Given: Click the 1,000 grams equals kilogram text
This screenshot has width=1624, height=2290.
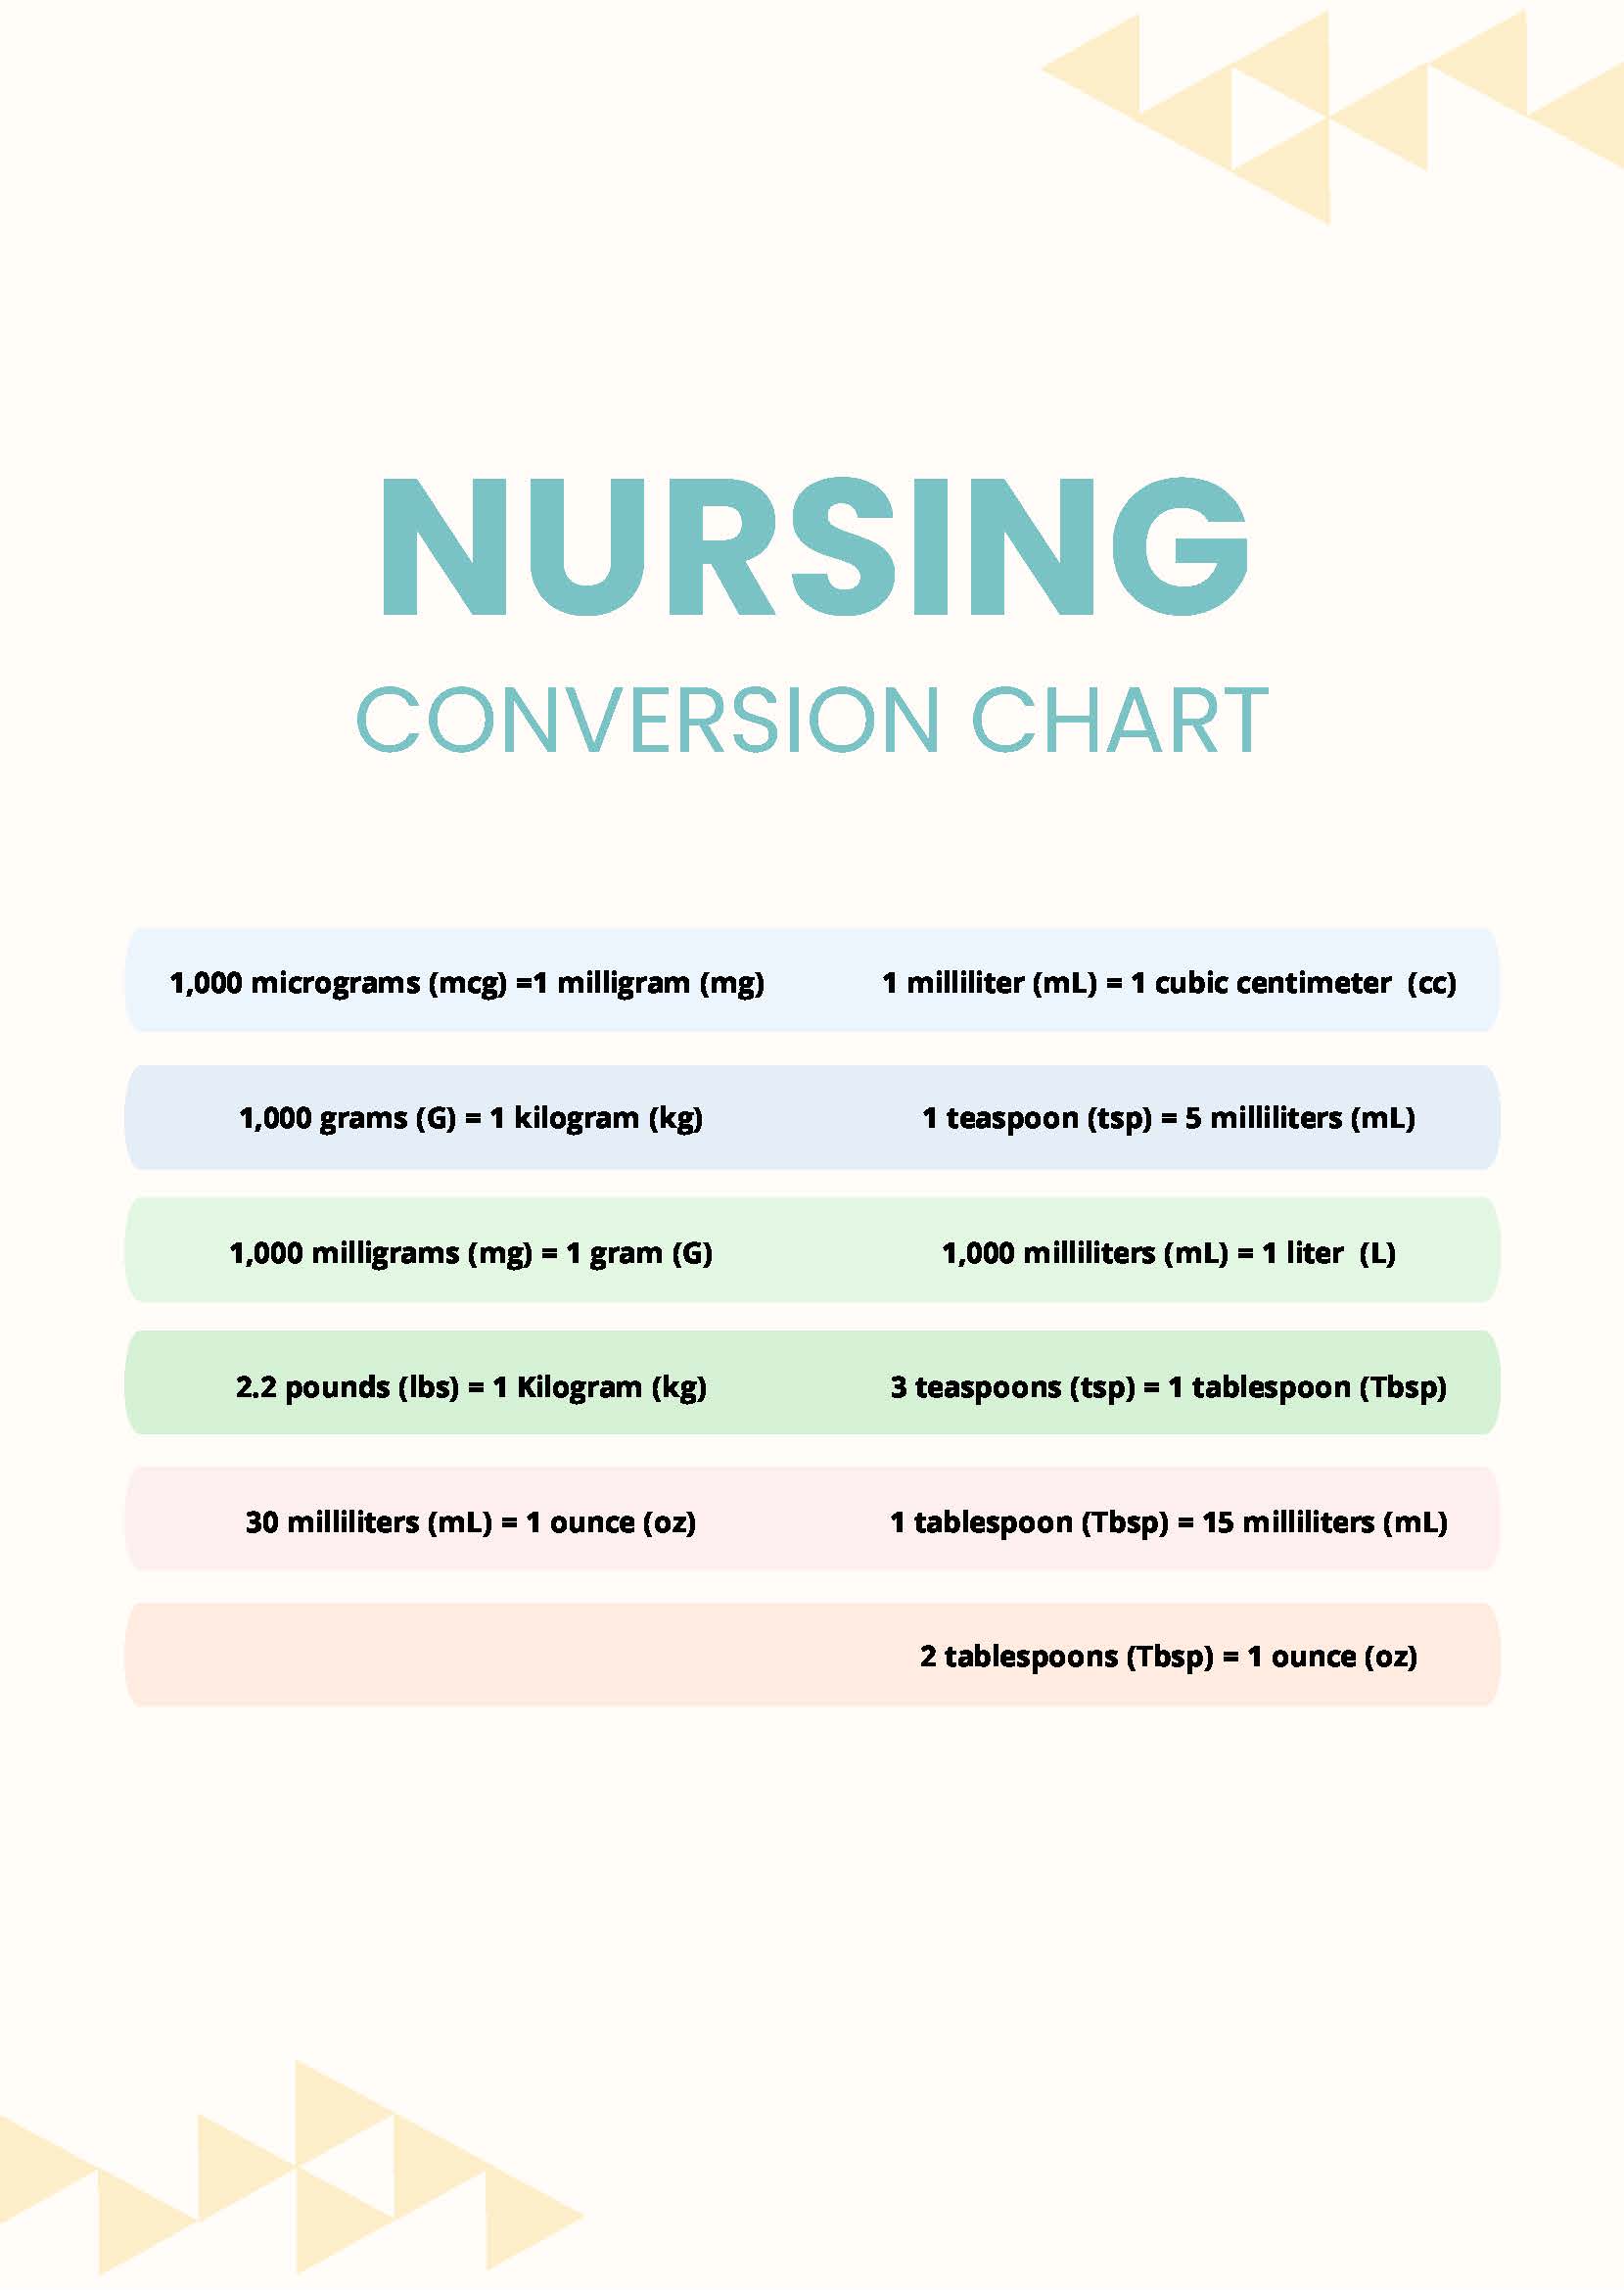Looking at the screenshot, I should point(471,1118).
